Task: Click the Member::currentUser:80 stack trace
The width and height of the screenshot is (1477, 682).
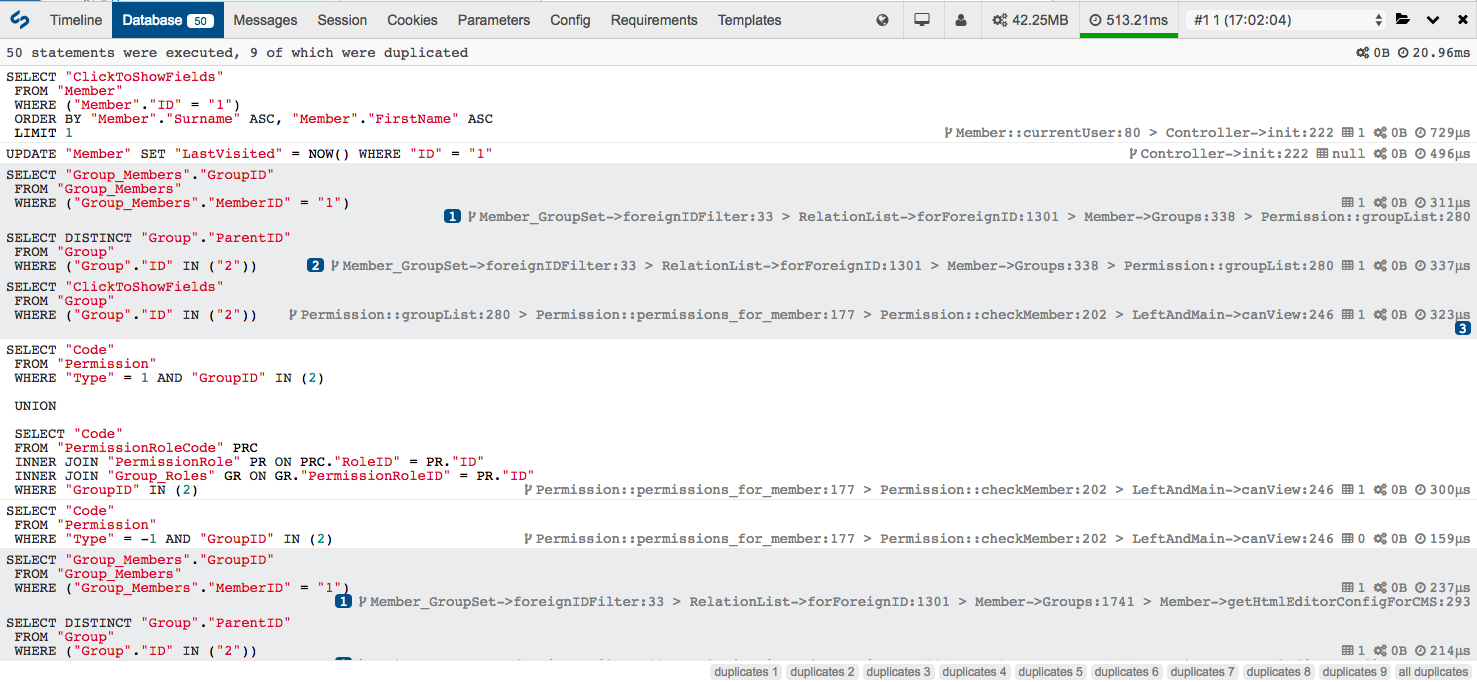Action: coord(1042,133)
